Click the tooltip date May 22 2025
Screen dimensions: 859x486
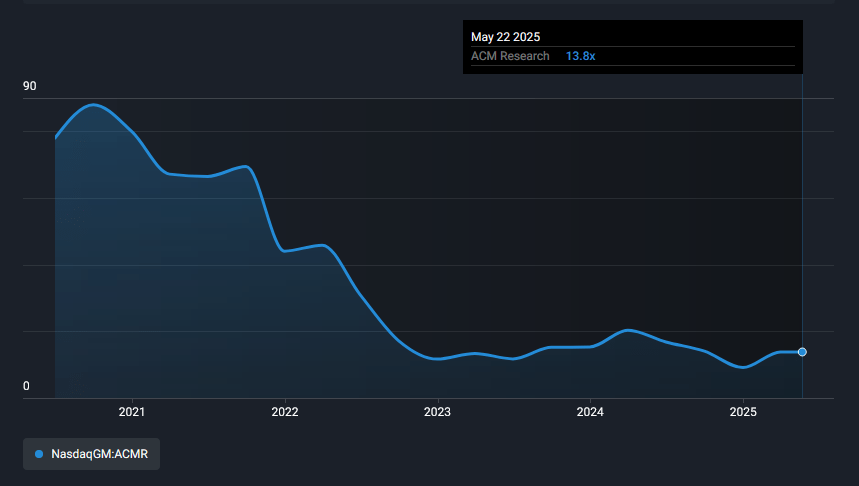click(x=506, y=37)
